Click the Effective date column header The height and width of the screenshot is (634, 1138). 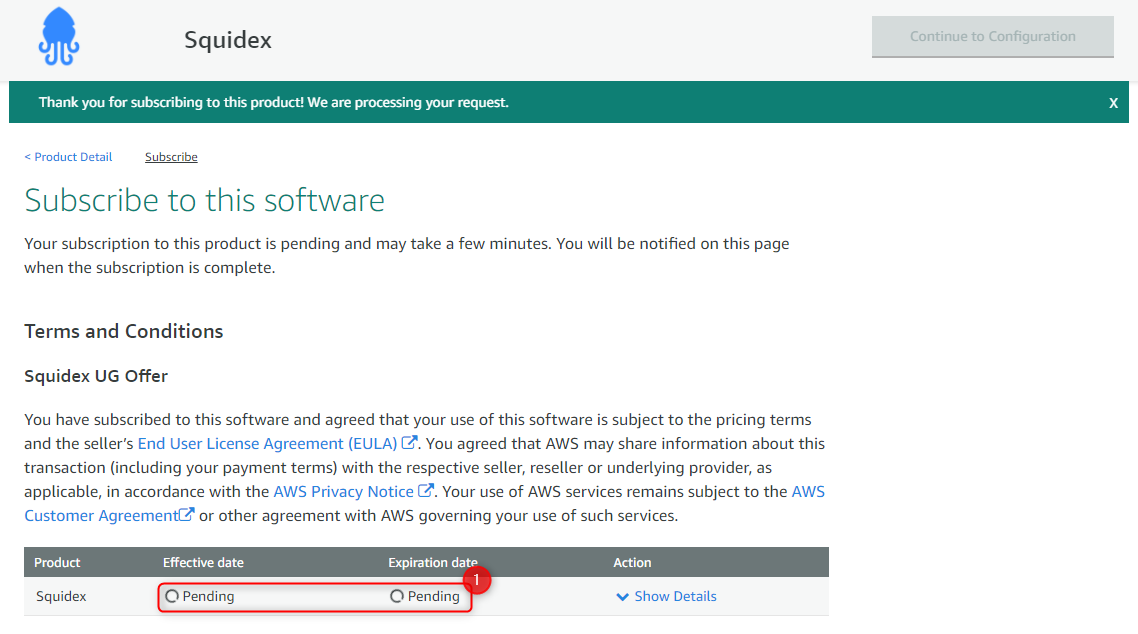(x=203, y=562)
